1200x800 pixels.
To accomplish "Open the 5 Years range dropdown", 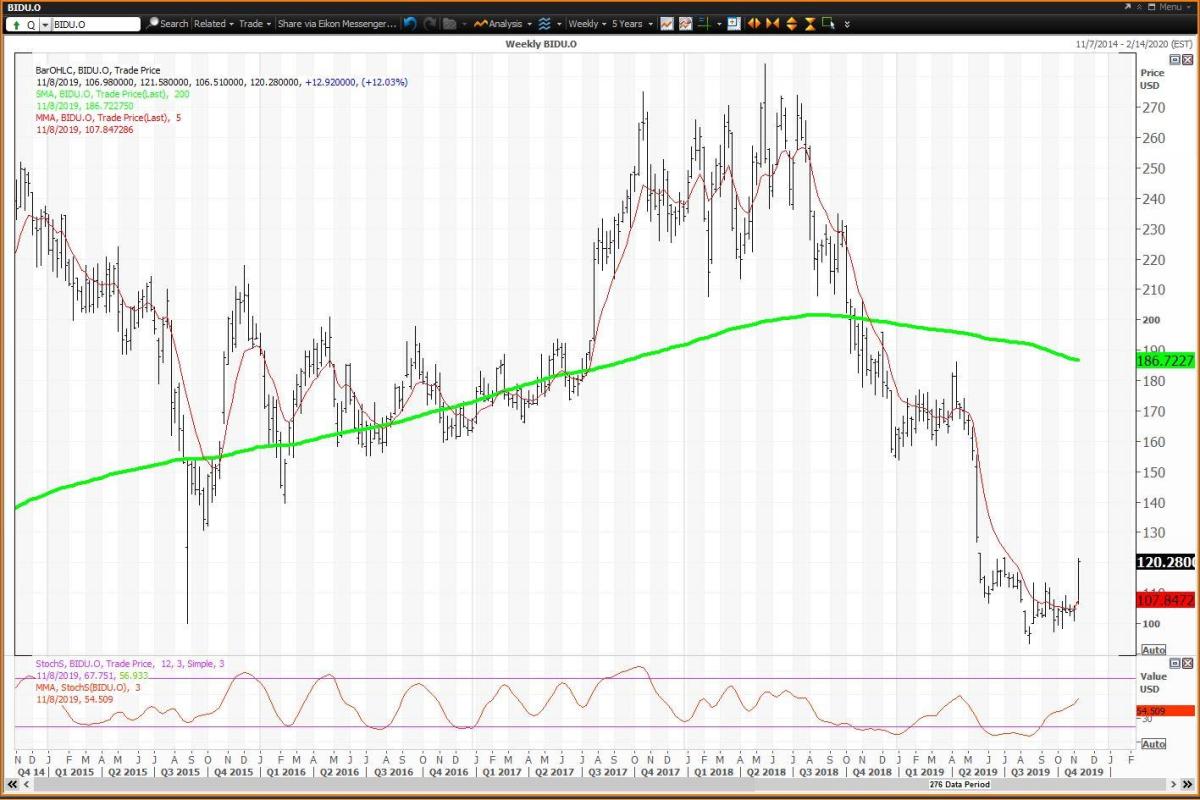I will pyautogui.click(x=631, y=23).
